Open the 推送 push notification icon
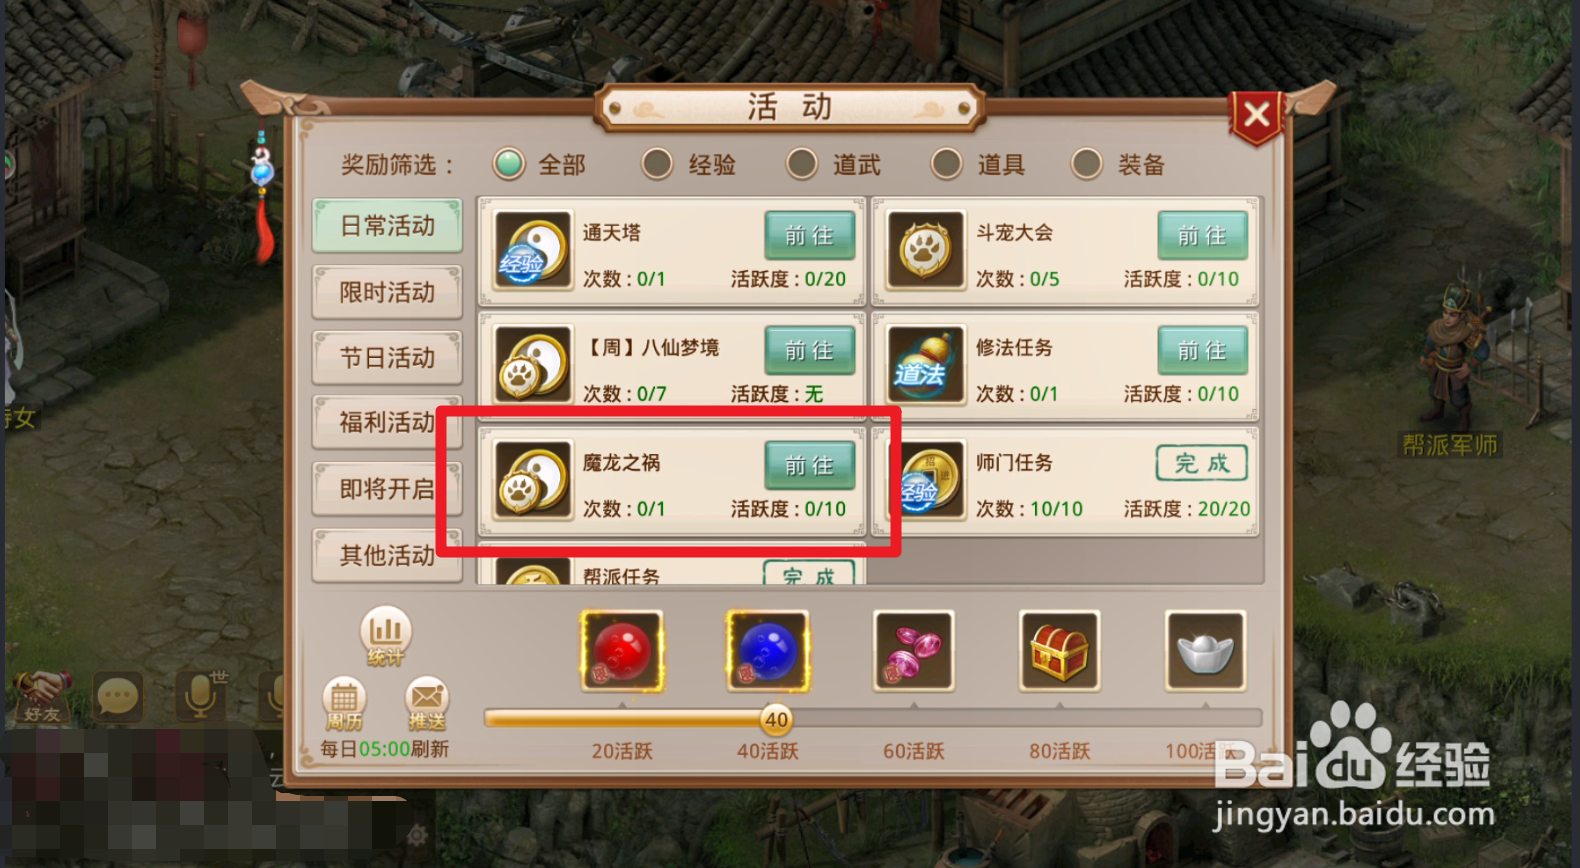This screenshot has height=868, width=1580. point(427,703)
